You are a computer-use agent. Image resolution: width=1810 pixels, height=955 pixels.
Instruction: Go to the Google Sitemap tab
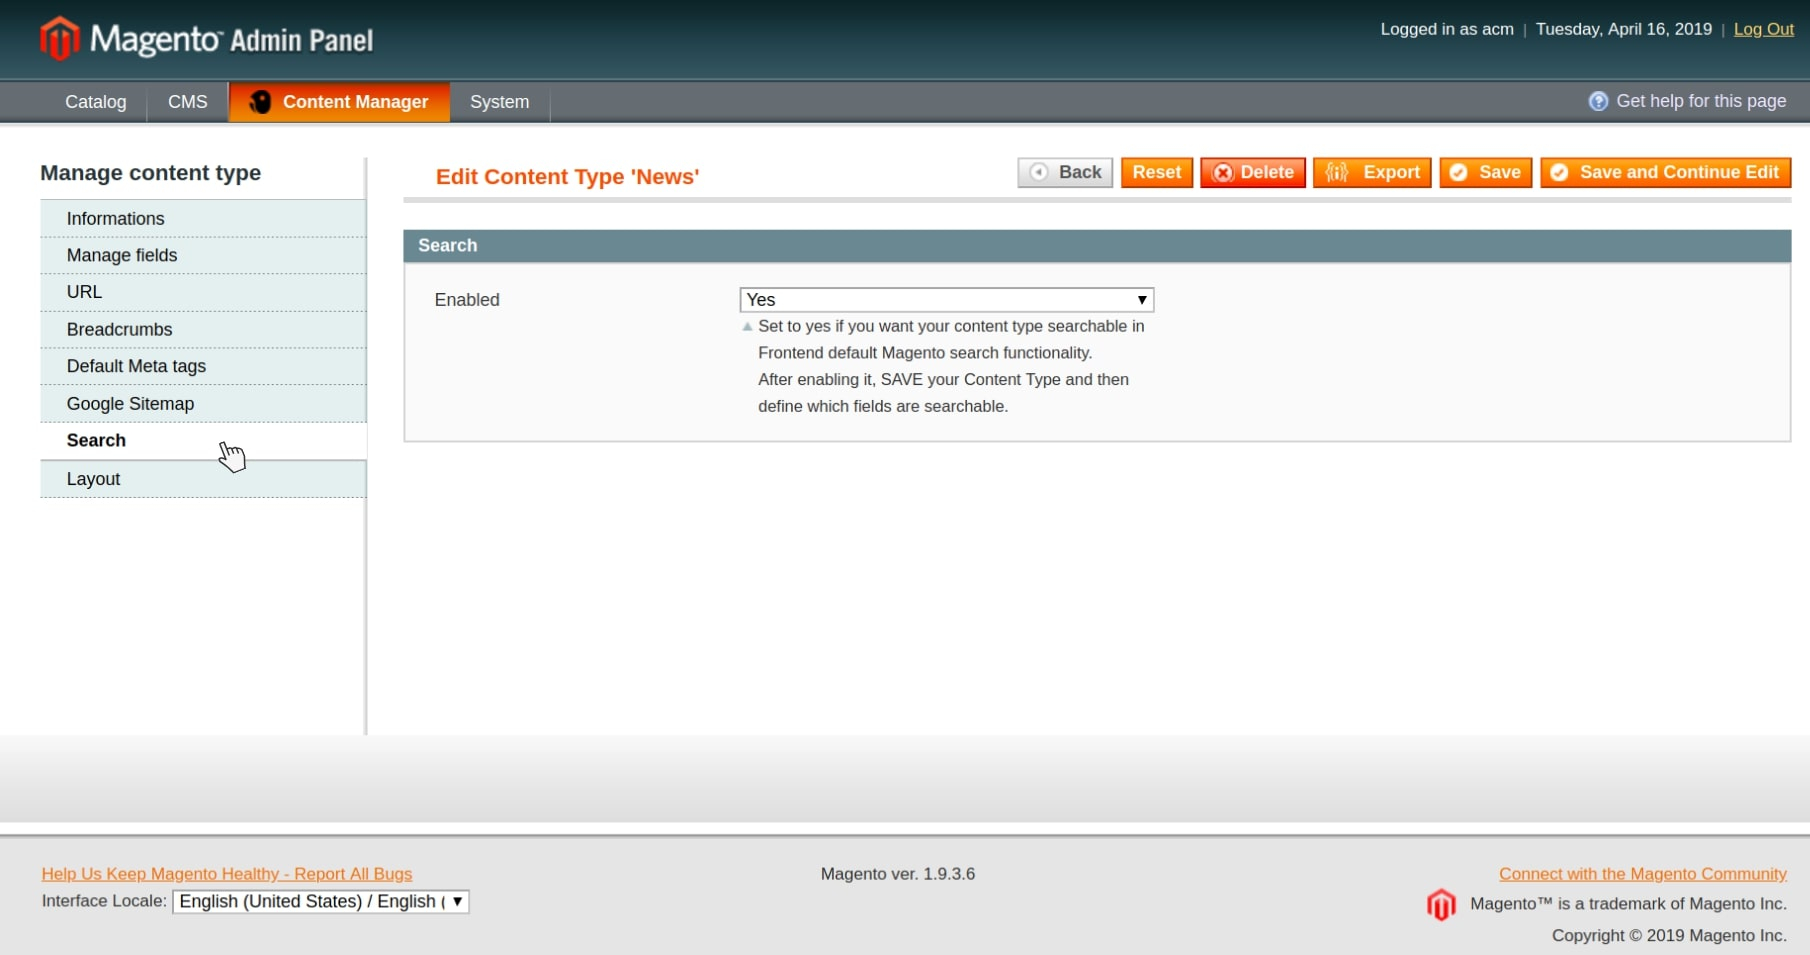(130, 403)
